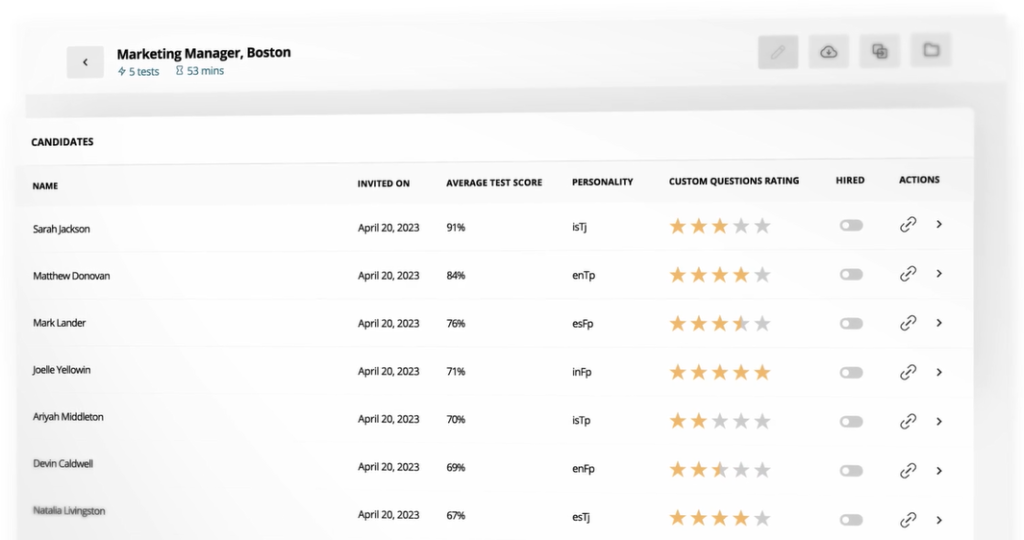This screenshot has width=1024, height=540.
Task: Open candidate Devin Caldwell
Action: coord(63,464)
